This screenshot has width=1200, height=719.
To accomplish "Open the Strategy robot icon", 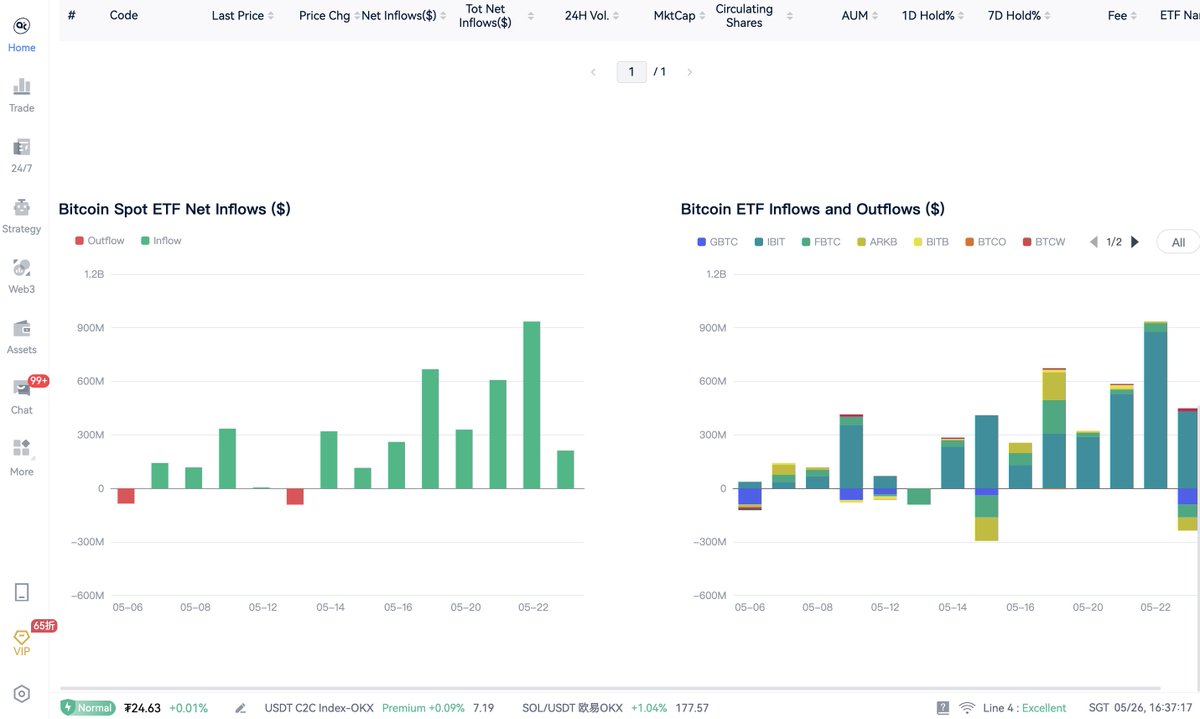I will coord(21,208).
